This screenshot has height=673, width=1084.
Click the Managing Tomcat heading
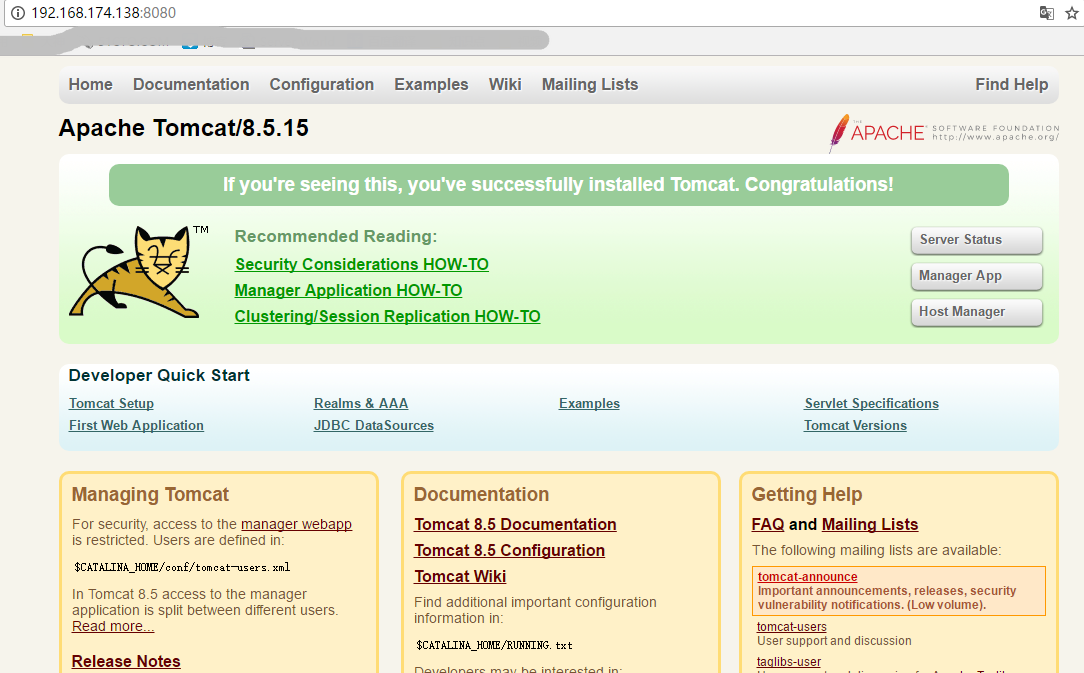(150, 495)
